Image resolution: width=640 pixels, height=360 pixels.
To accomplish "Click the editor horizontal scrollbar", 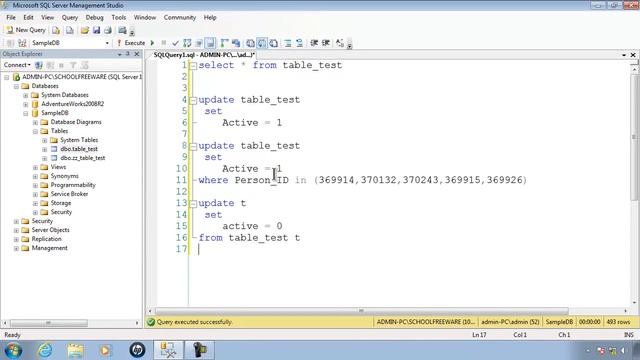I will 361,311.
